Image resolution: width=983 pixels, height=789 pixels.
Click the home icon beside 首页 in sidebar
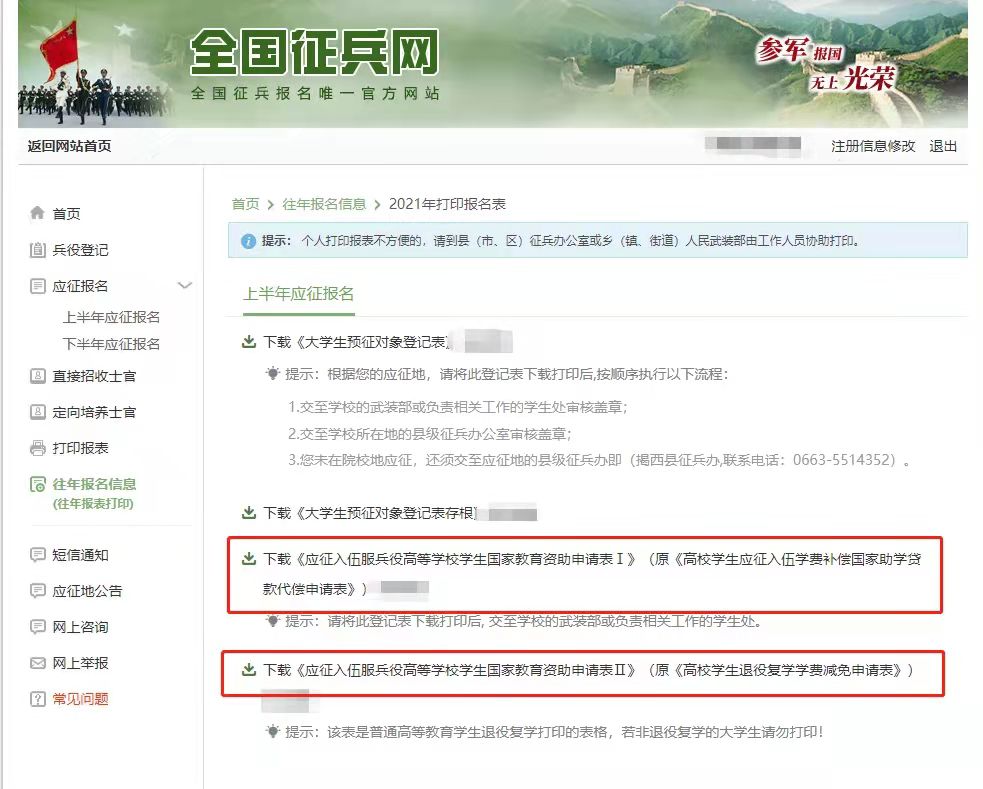(x=38, y=213)
